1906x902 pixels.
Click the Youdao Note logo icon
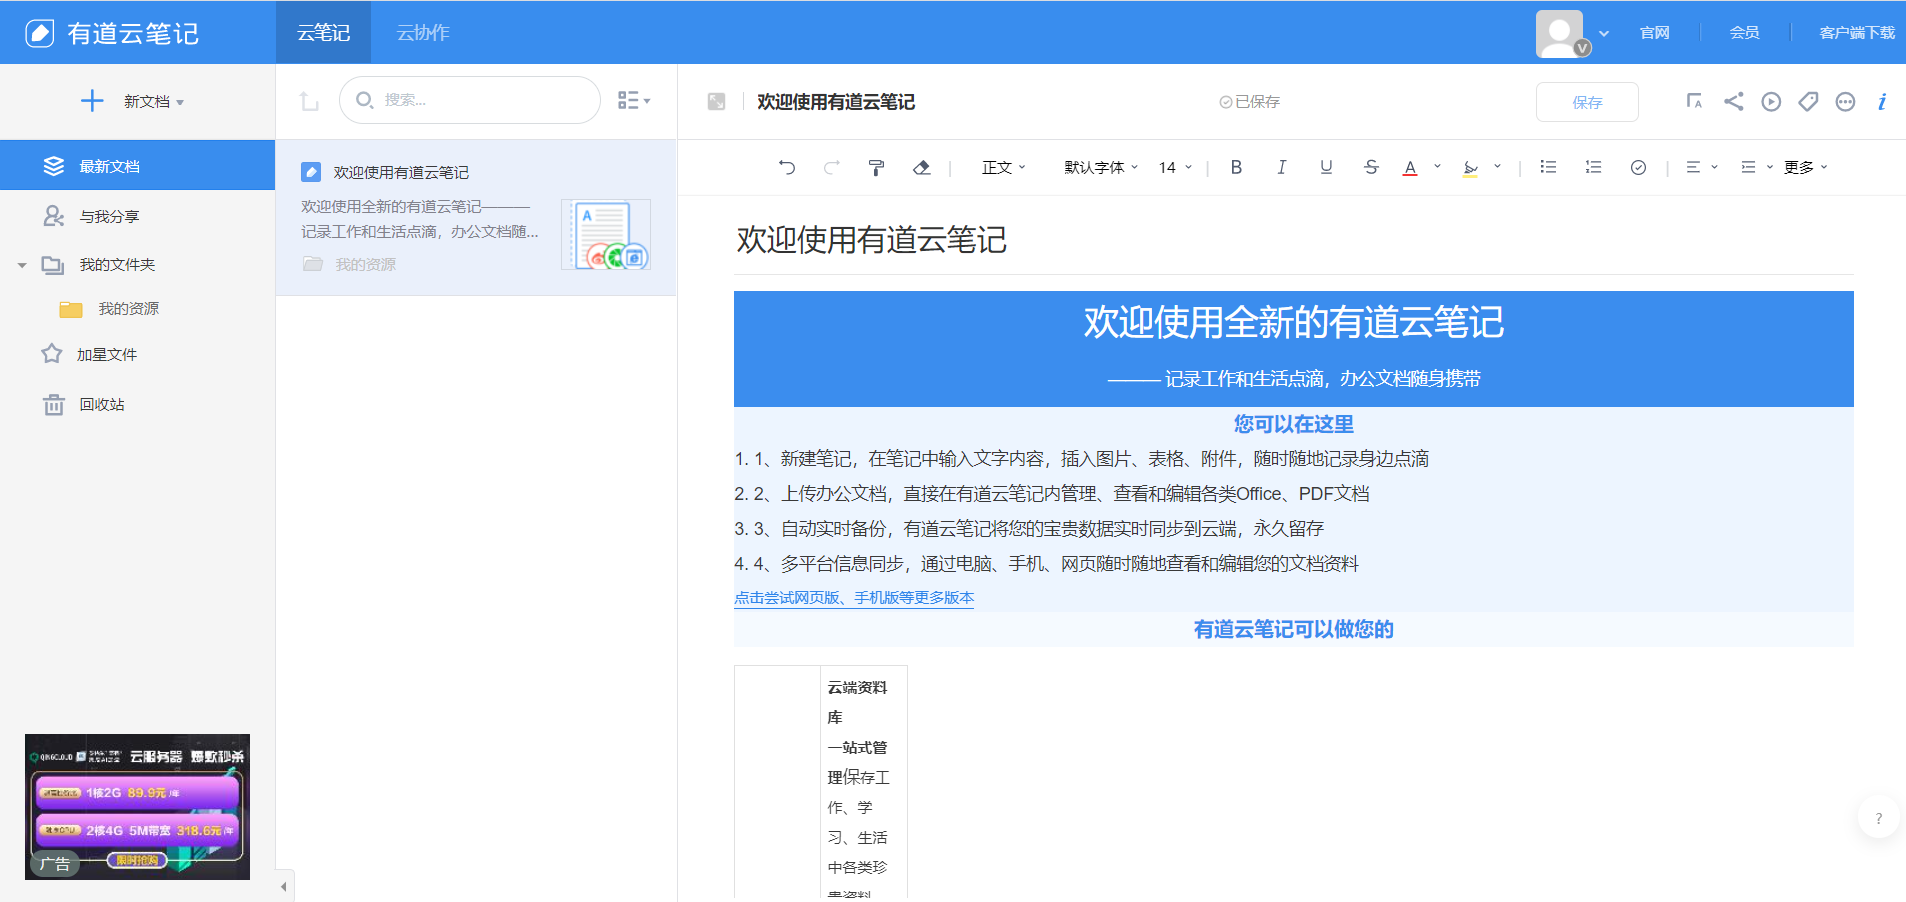(39, 33)
